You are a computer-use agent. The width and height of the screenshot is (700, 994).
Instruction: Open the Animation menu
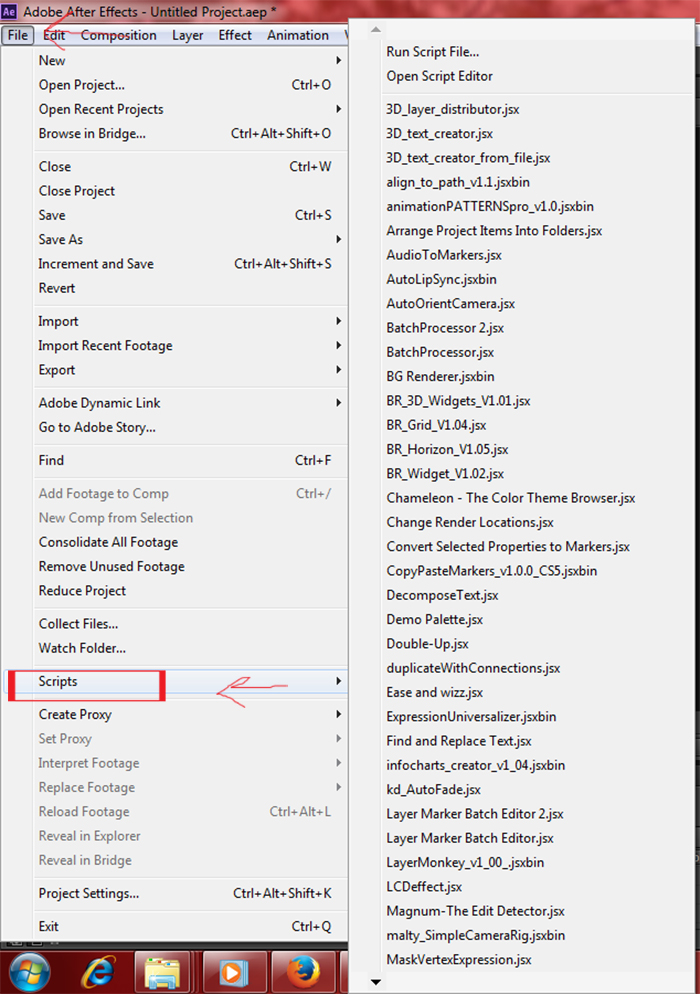click(297, 35)
